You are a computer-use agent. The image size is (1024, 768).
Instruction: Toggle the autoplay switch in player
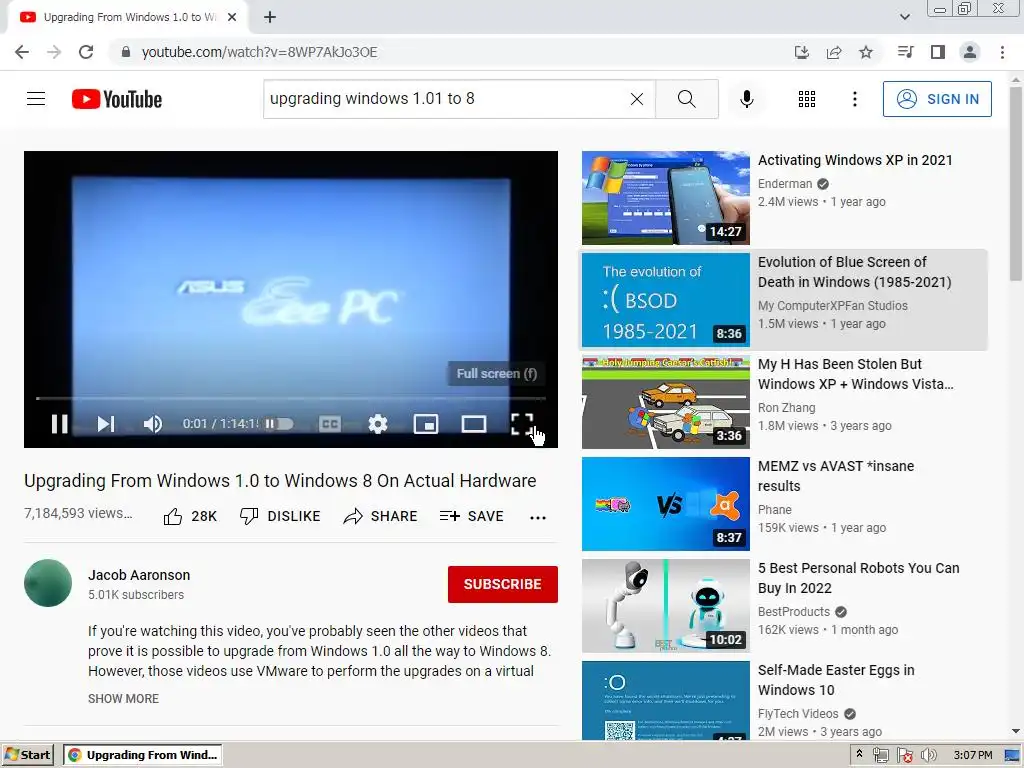(x=279, y=424)
